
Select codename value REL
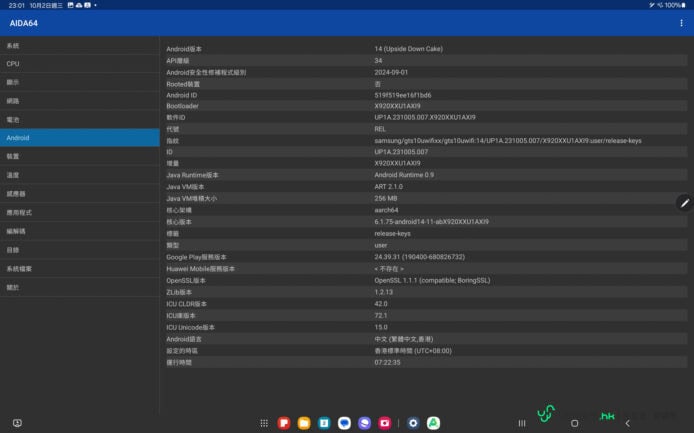pos(380,129)
